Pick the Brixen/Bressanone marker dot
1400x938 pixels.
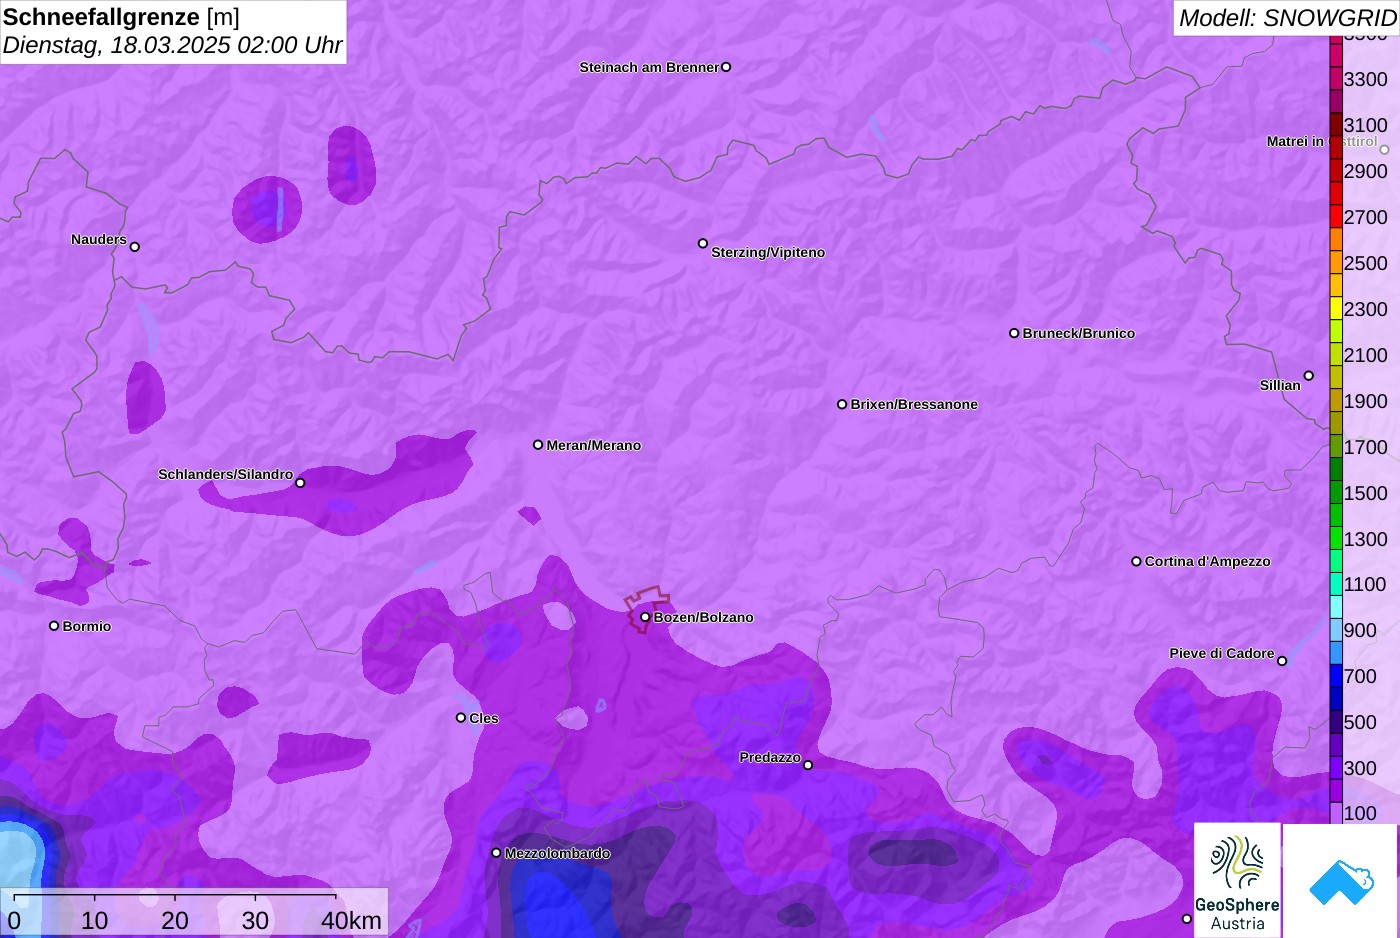pos(842,404)
